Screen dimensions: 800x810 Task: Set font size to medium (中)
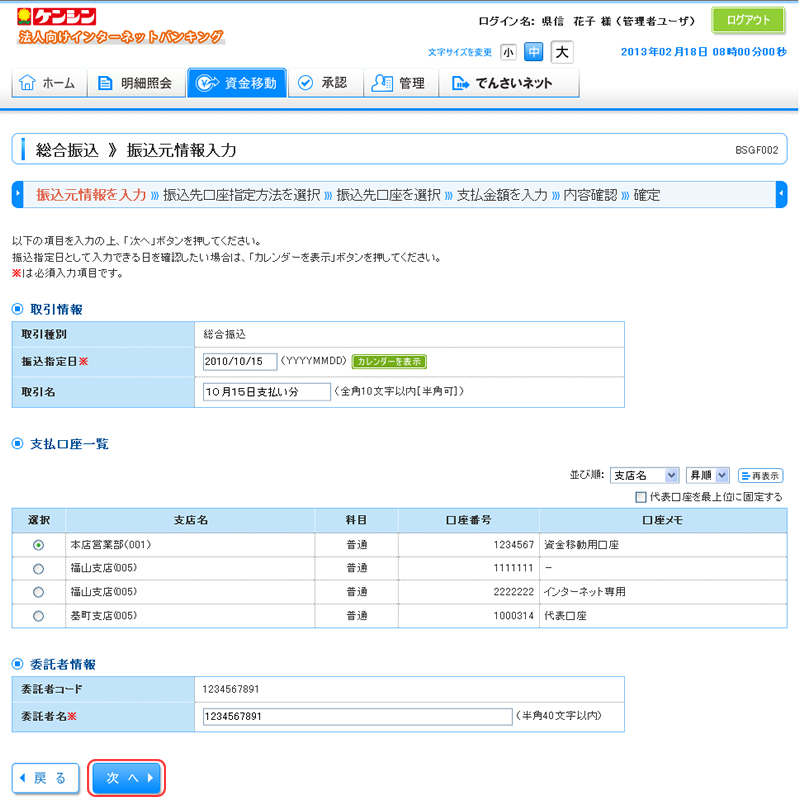(x=534, y=52)
